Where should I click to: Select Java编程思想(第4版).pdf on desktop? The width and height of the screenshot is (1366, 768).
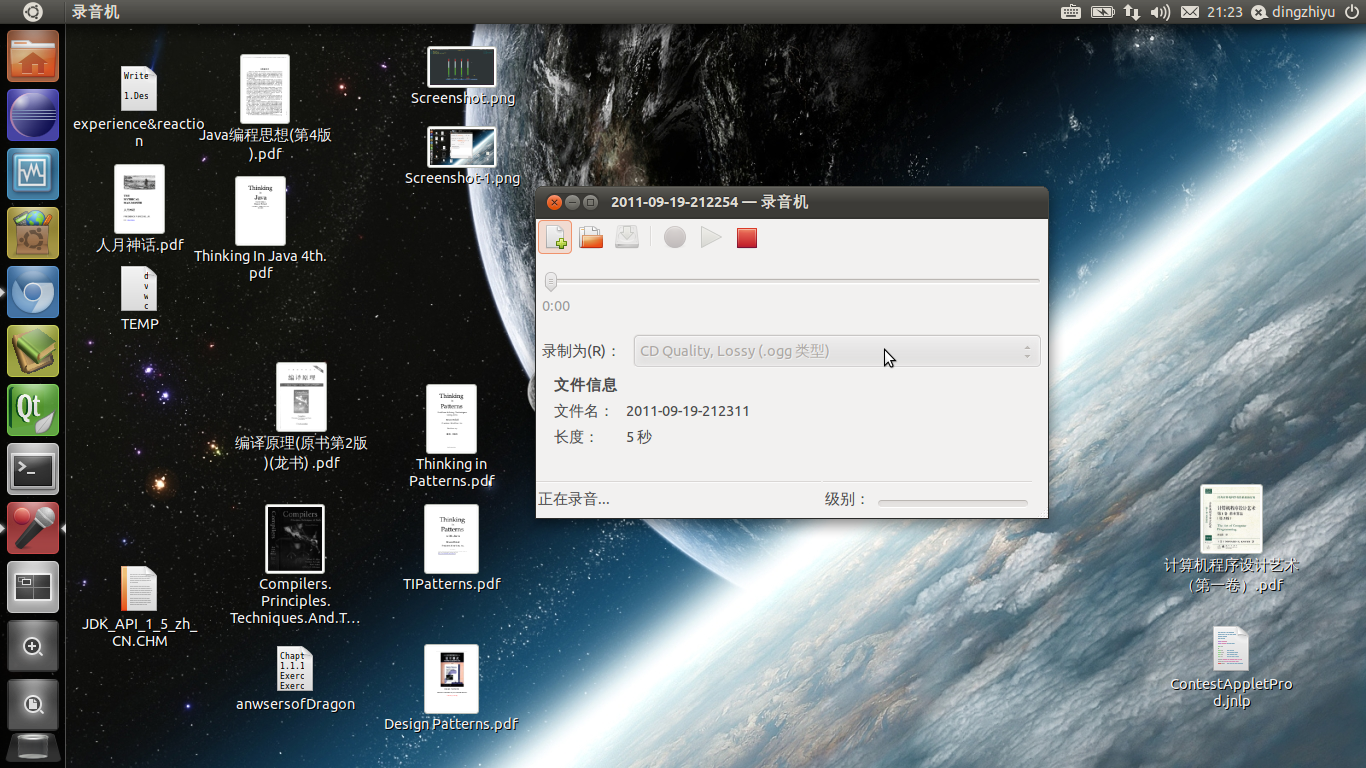[x=265, y=108]
